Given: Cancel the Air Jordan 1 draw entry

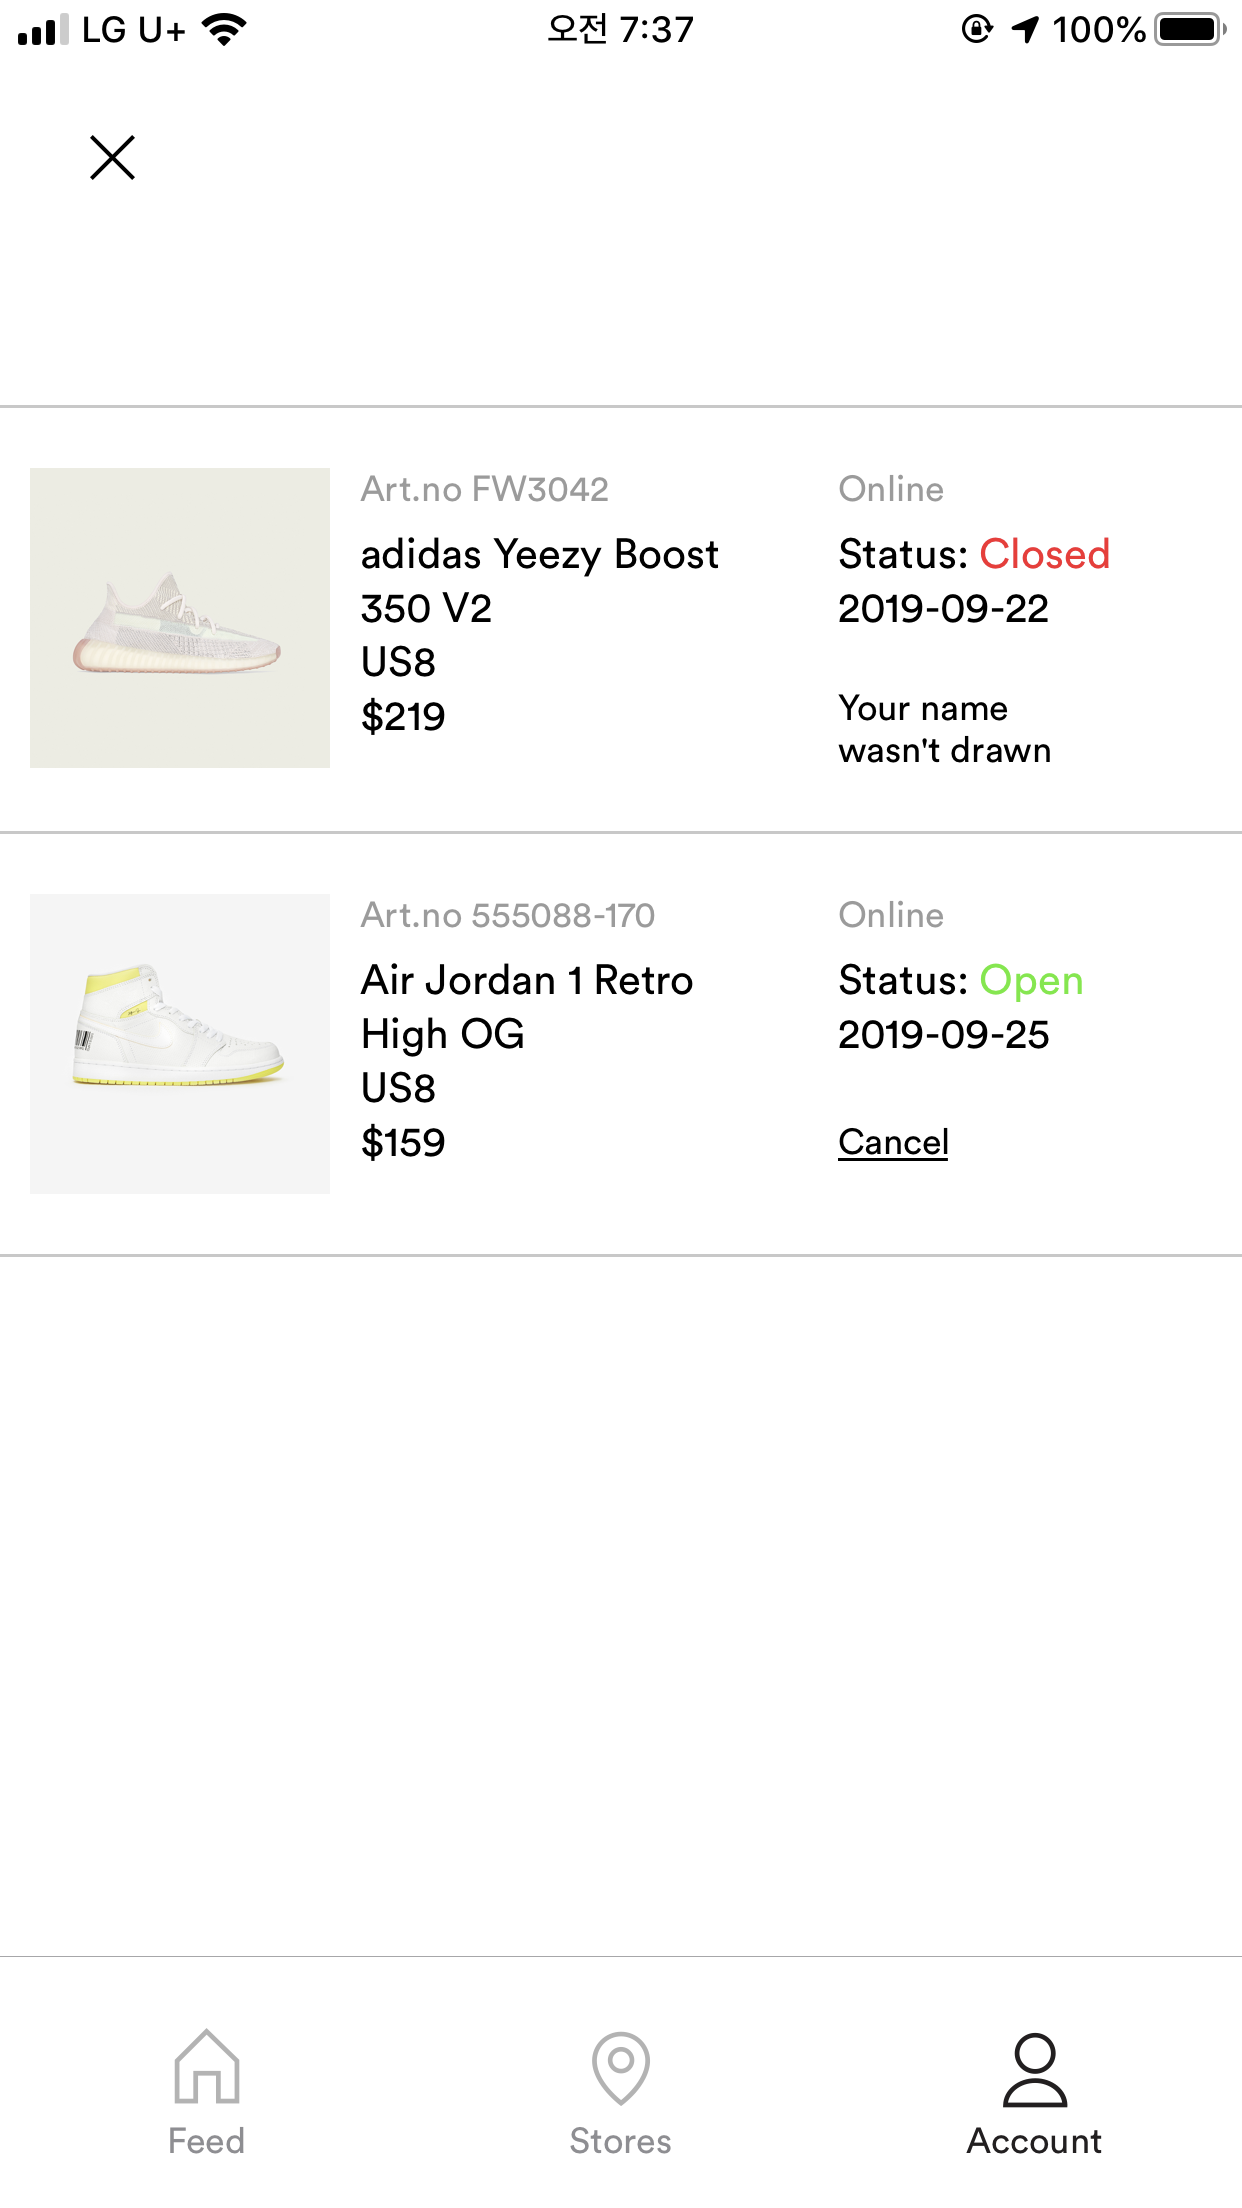Looking at the screenshot, I should click(893, 1142).
